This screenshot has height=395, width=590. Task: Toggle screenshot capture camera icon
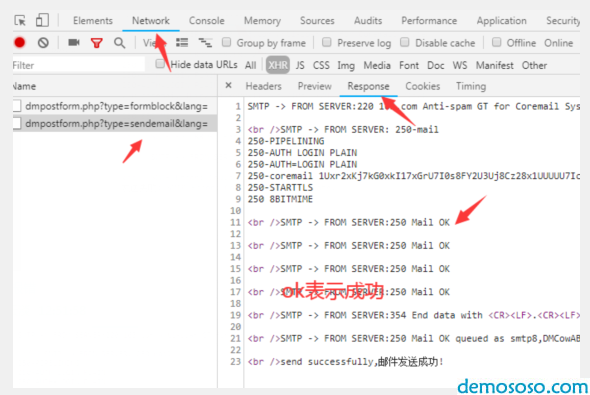point(74,42)
